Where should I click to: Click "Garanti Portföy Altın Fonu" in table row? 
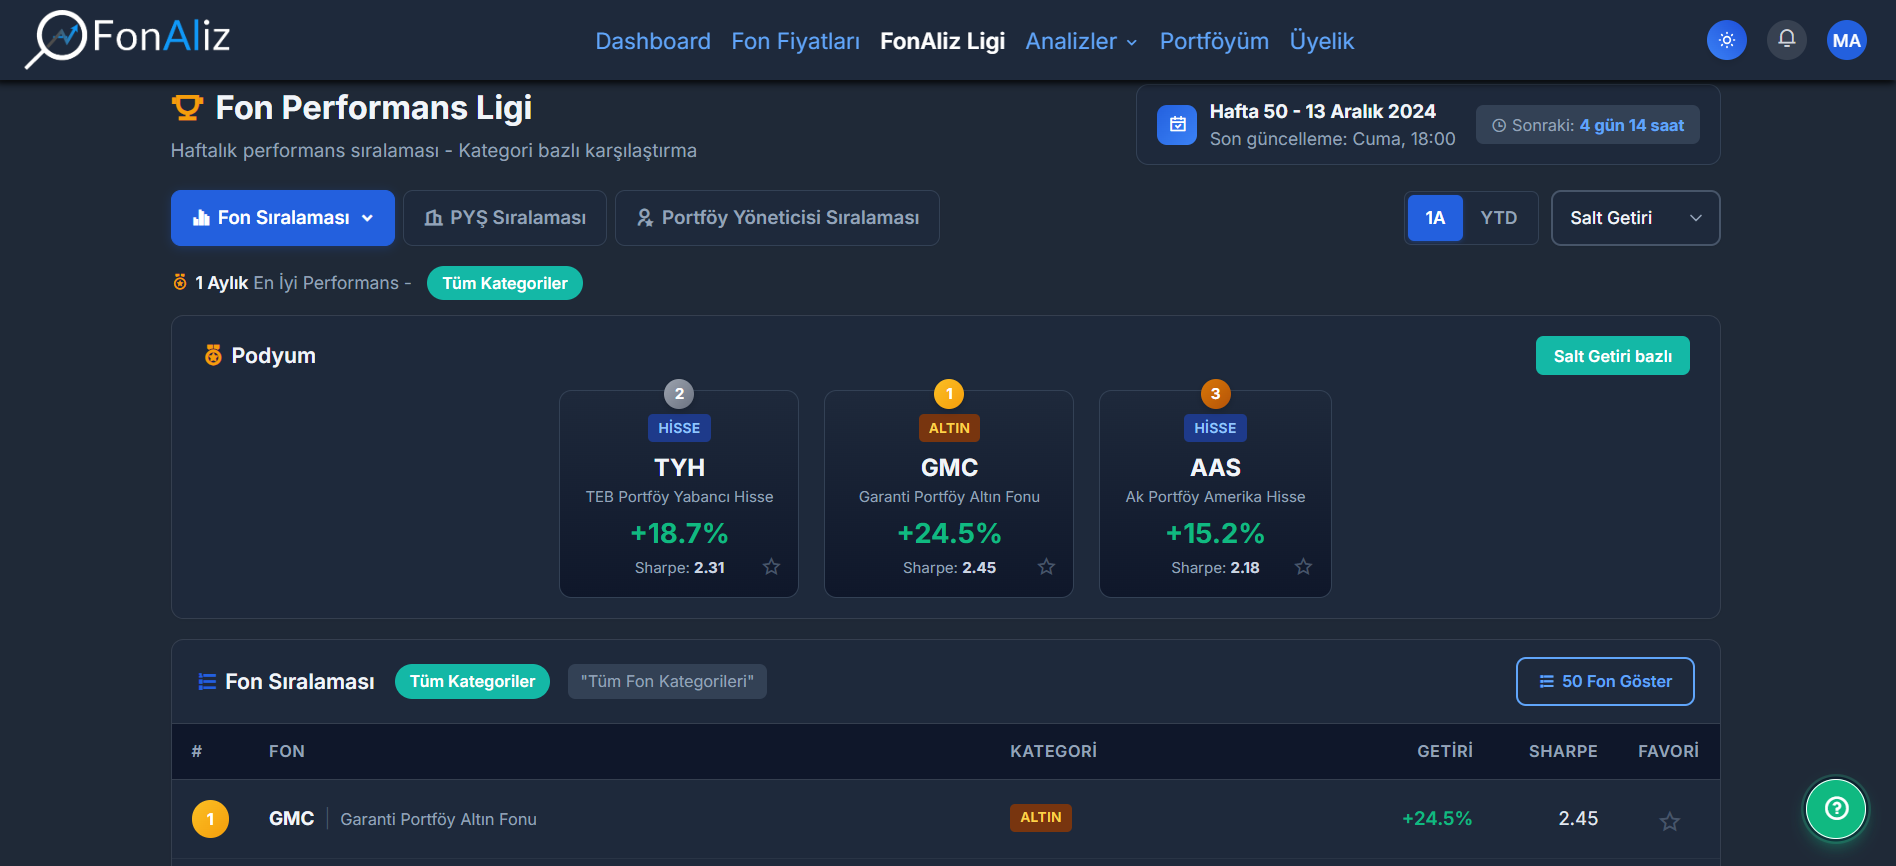coord(438,819)
